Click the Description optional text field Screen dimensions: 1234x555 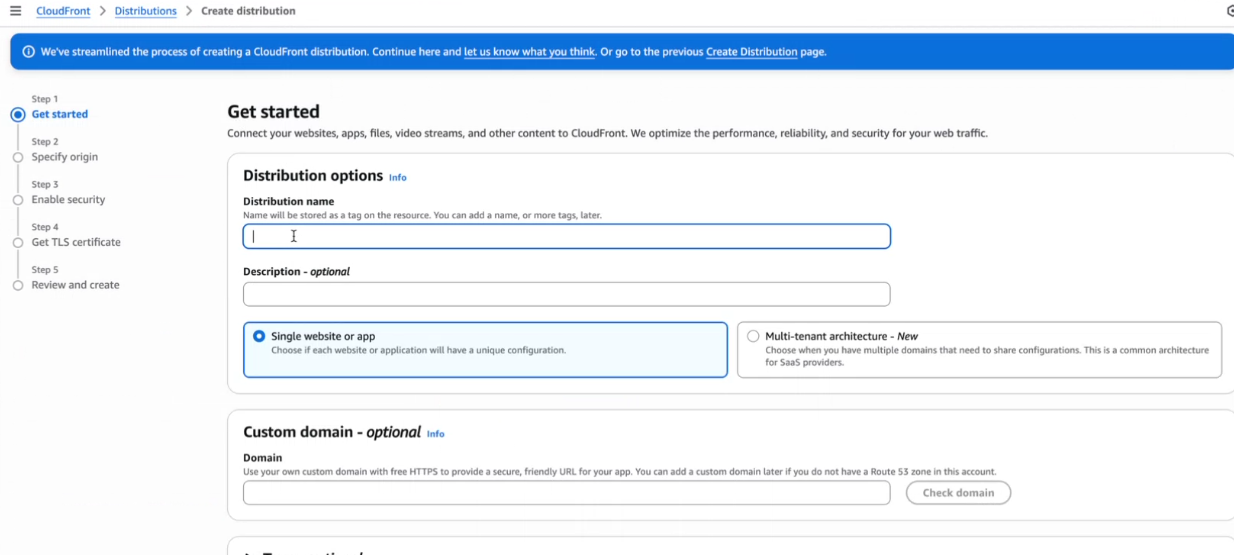[x=566, y=294]
